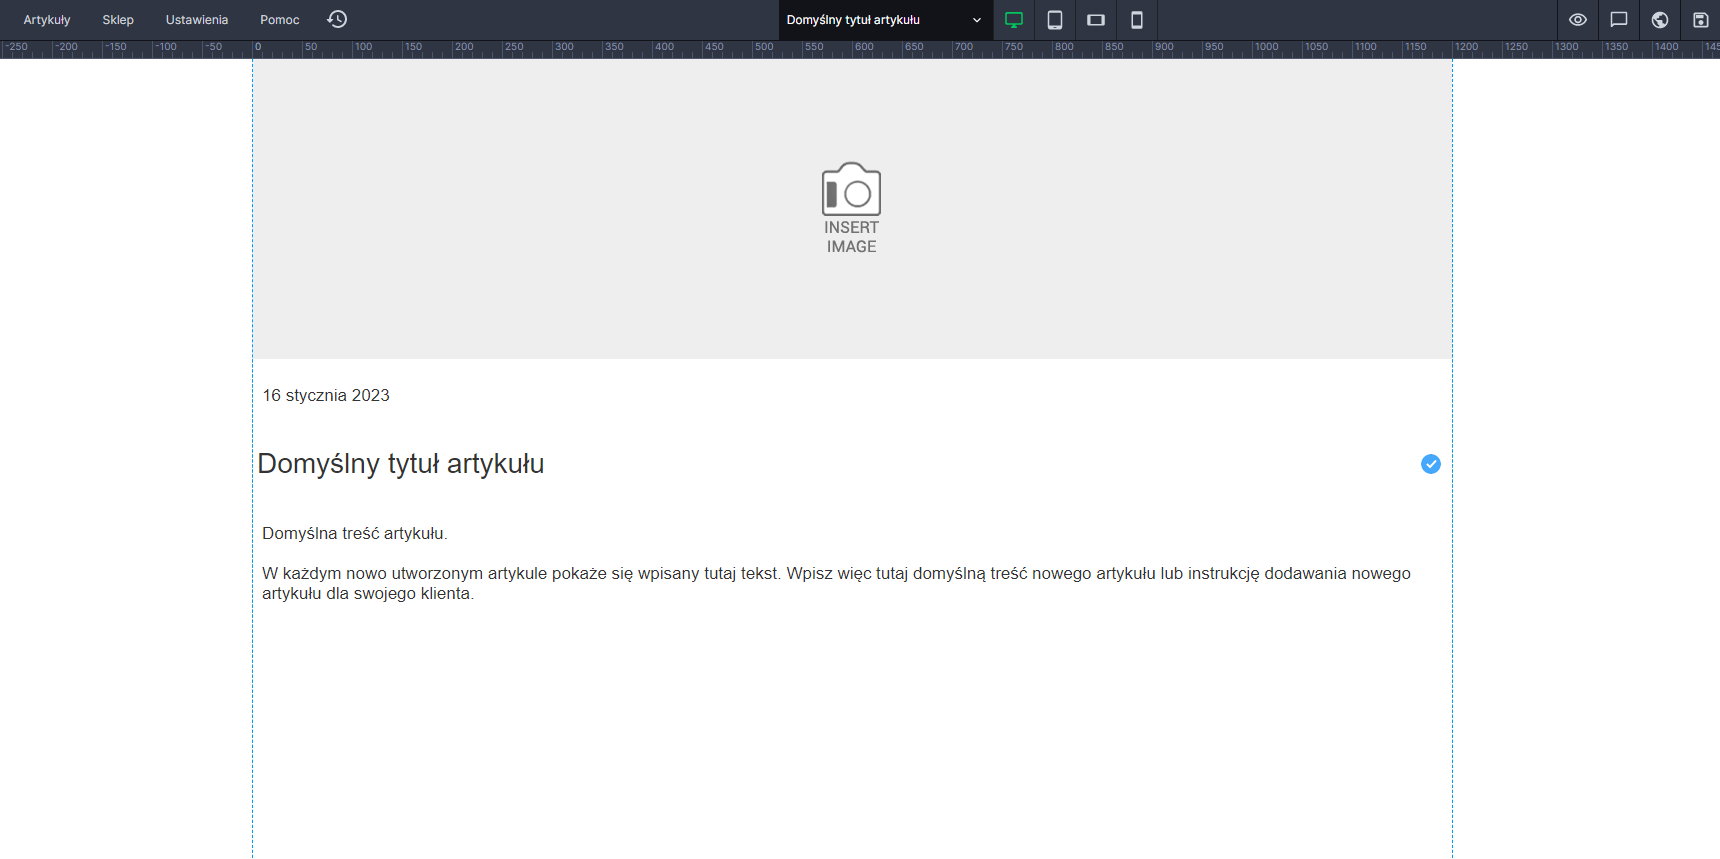Save using the floppy disk icon
The image size is (1720, 859).
pos(1700,20)
